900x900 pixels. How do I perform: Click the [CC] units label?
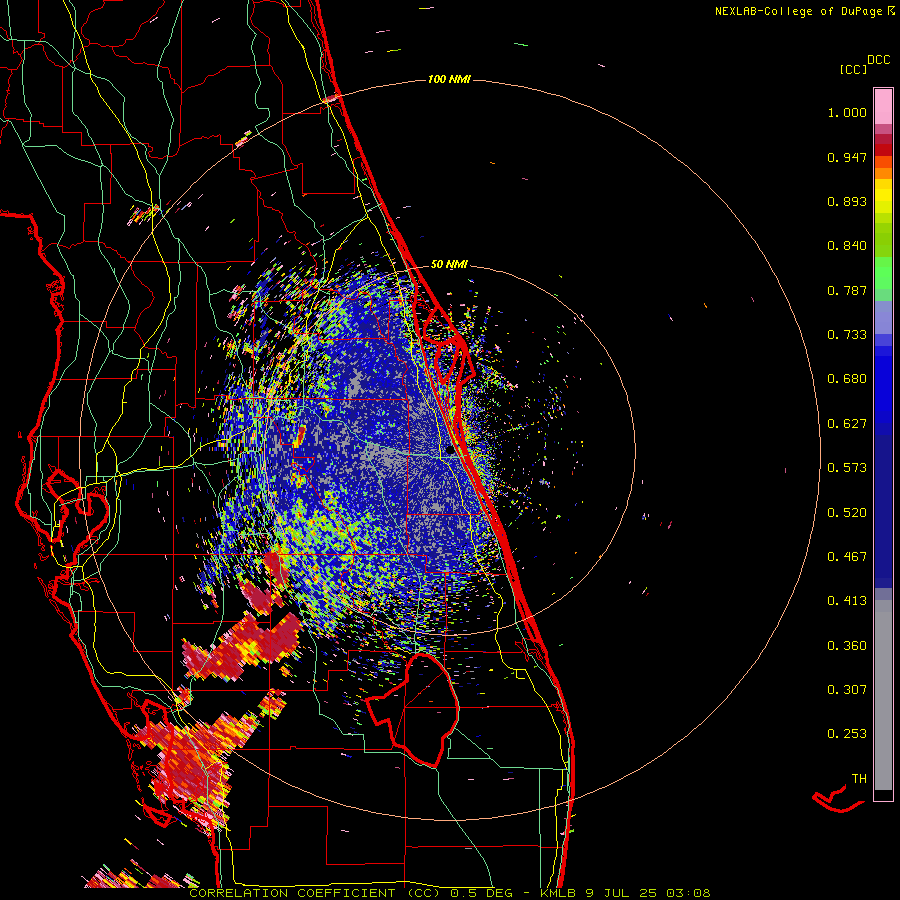coord(853,69)
